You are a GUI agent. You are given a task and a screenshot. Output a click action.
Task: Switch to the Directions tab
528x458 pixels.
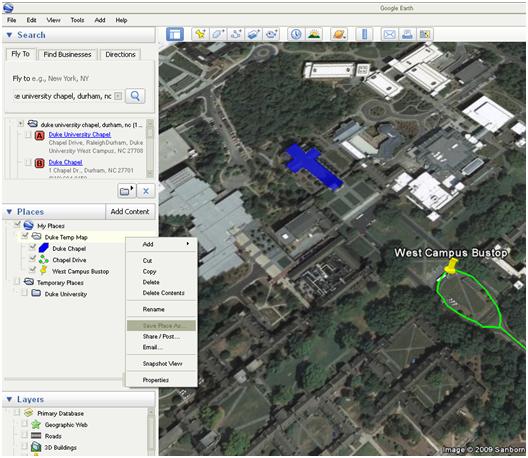[120, 55]
